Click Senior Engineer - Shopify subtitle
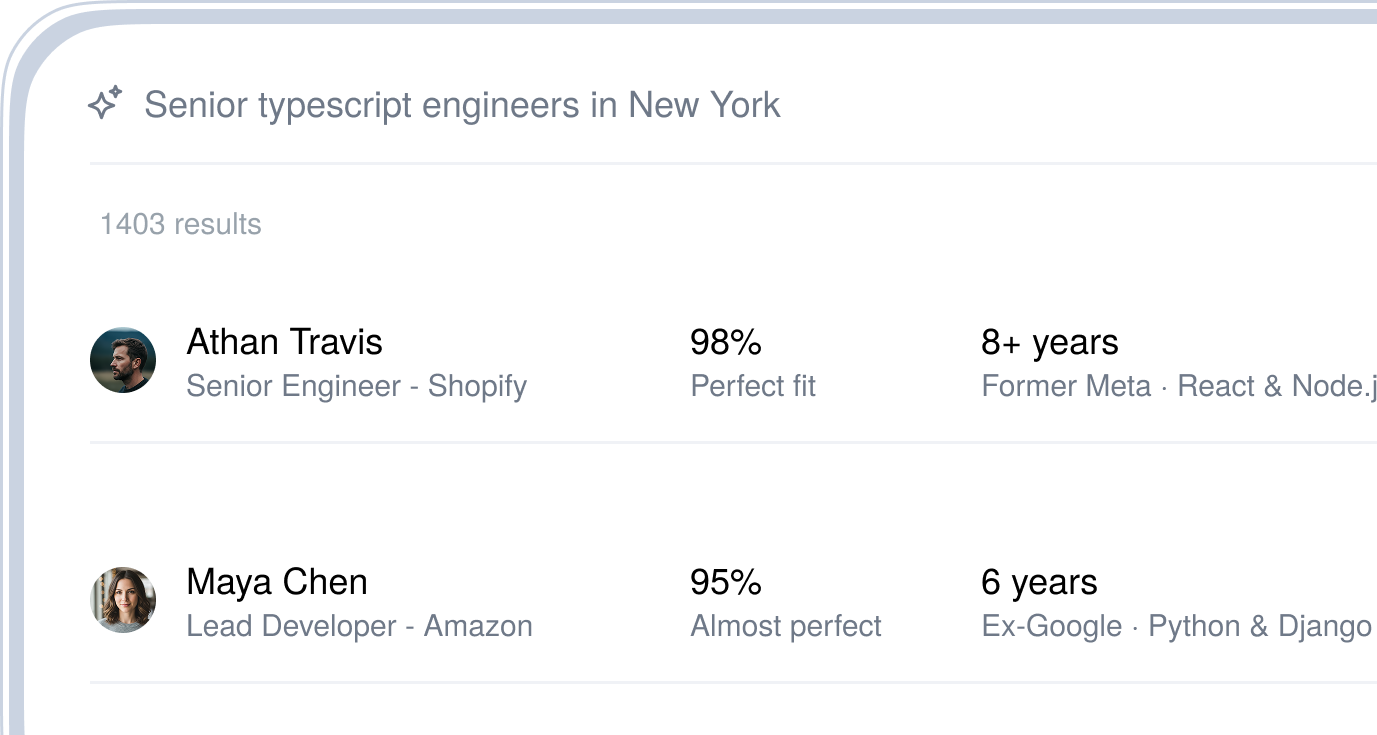1377x735 pixels. (356, 386)
